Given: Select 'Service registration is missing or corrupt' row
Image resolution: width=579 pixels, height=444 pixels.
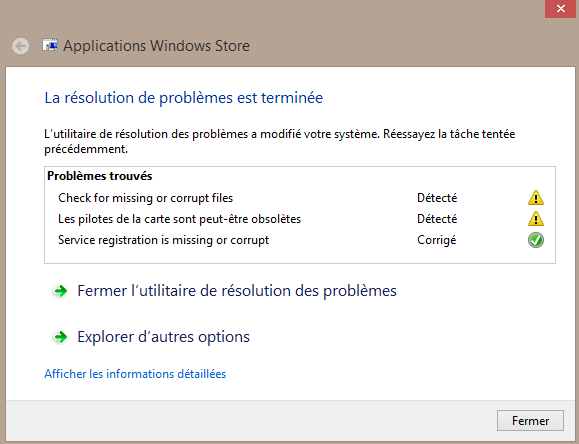Looking at the screenshot, I should pyautogui.click(x=300, y=240).
